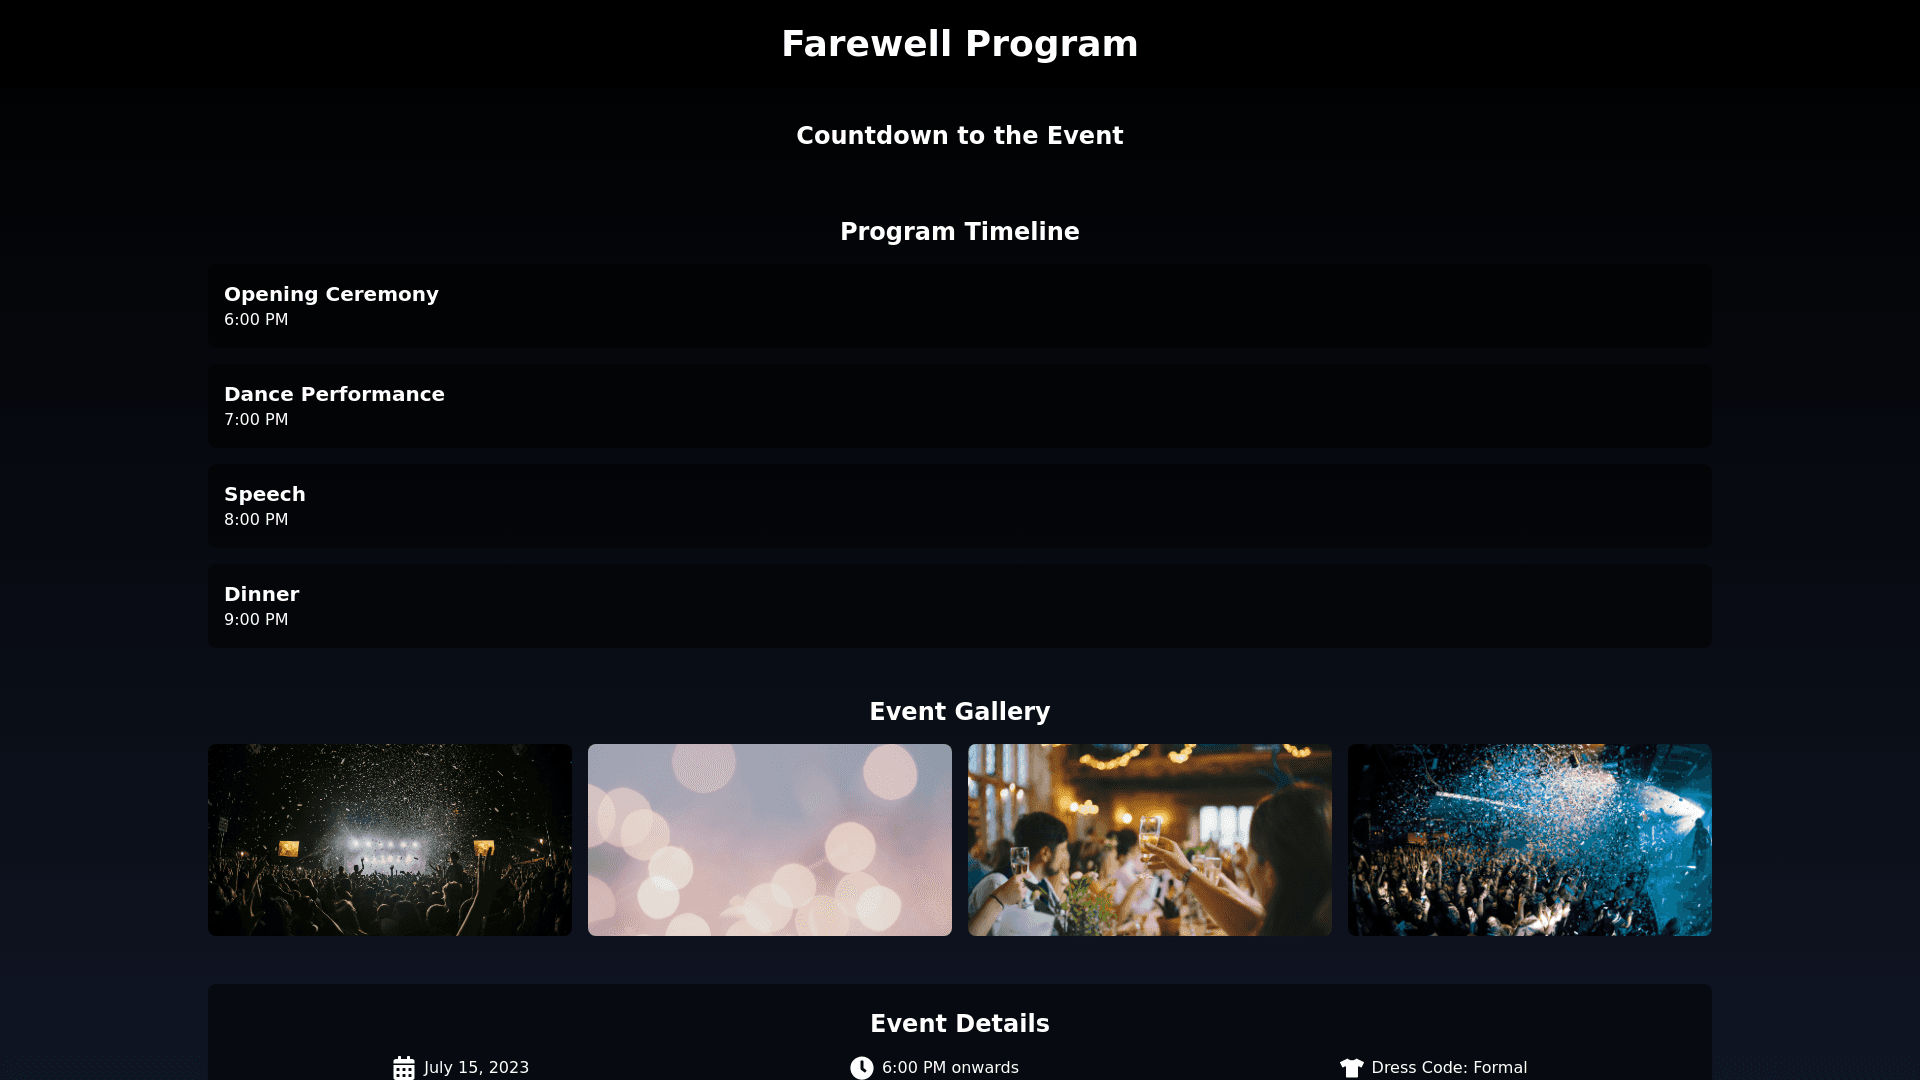This screenshot has width=1920, height=1080.
Task: Choose the Dinner 9:00 PM timeline card
Action: coord(960,606)
